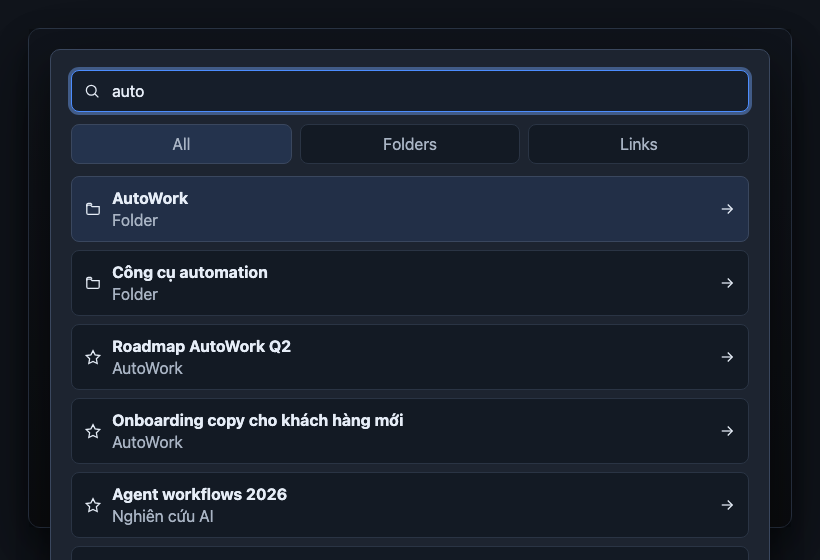Open the AutoWork folder title
Image resolution: width=820 pixels, height=560 pixels.
point(150,199)
